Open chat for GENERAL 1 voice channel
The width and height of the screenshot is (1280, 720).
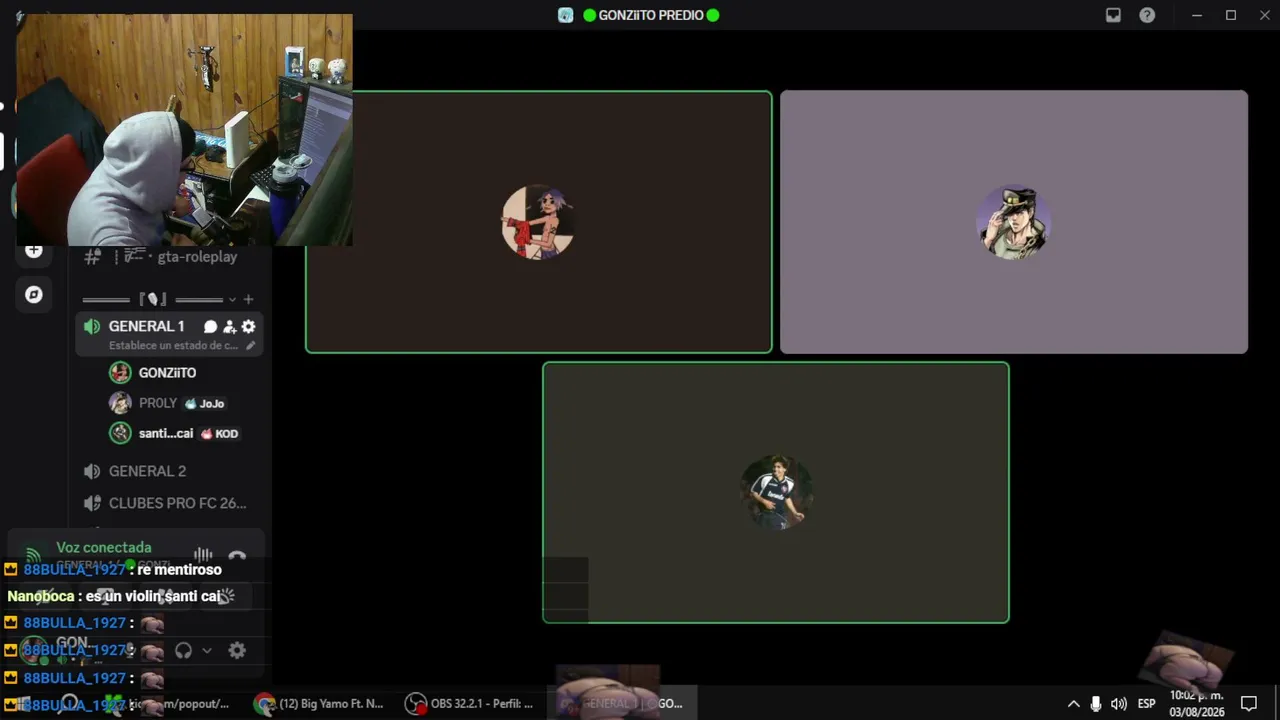click(x=210, y=326)
